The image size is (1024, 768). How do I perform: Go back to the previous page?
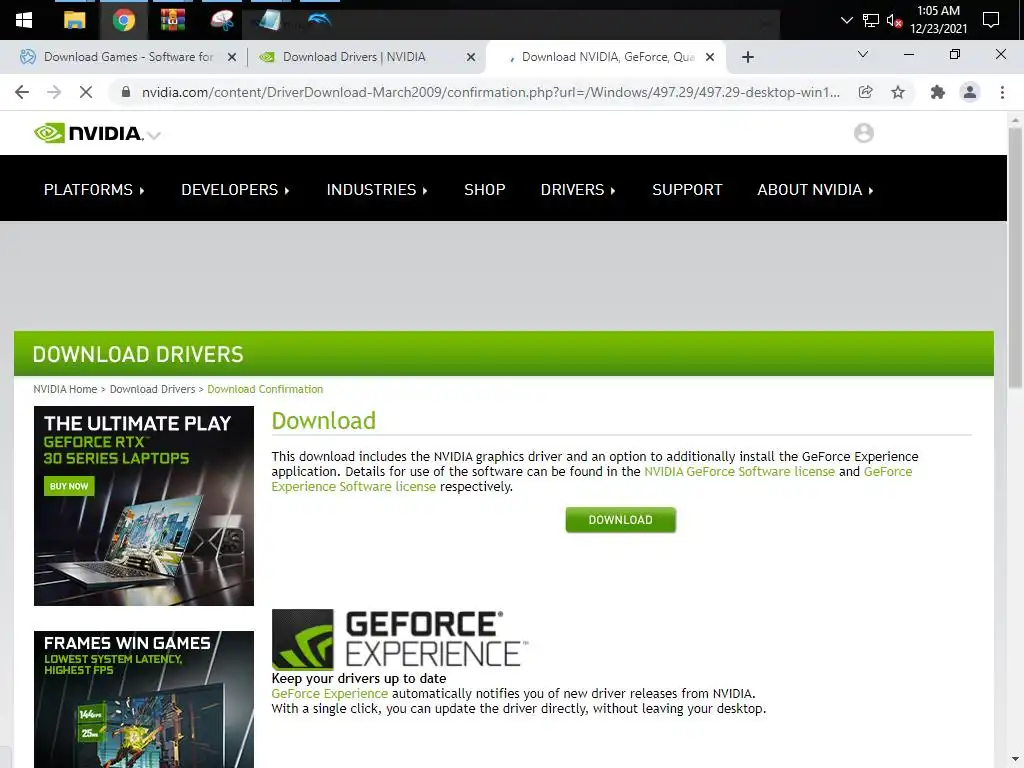(x=22, y=92)
